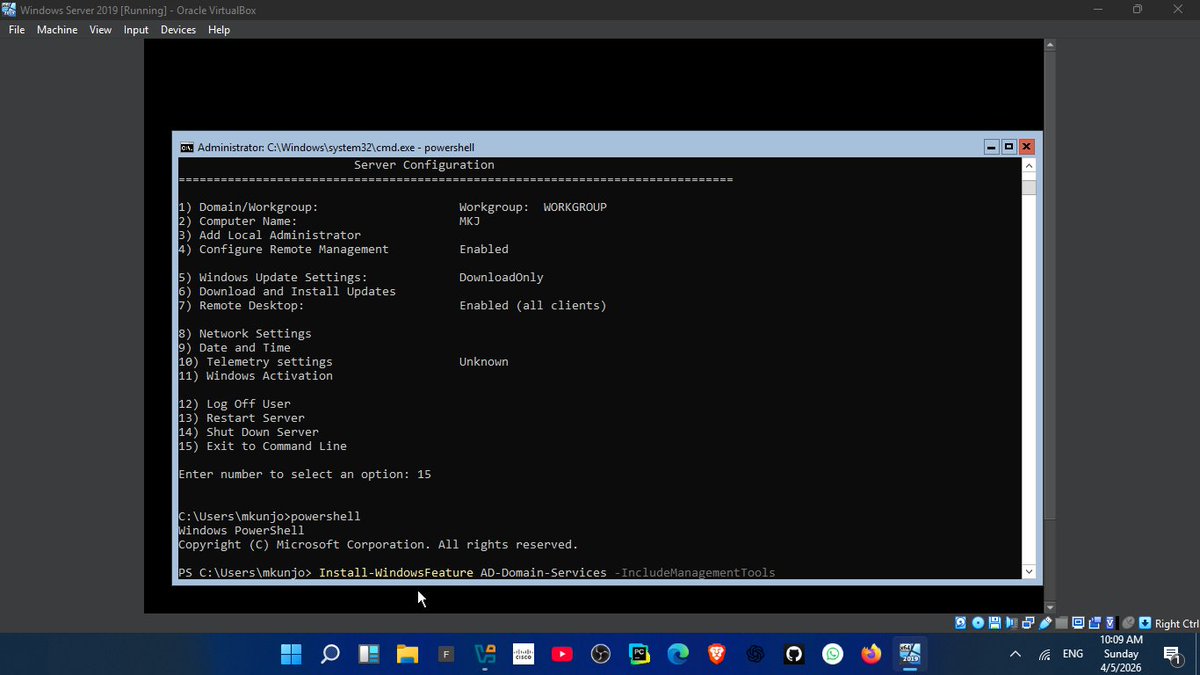This screenshot has width=1200, height=675.
Task: Click the virtualization V CPU indicator icon
Action: click(x=1110, y=623)
